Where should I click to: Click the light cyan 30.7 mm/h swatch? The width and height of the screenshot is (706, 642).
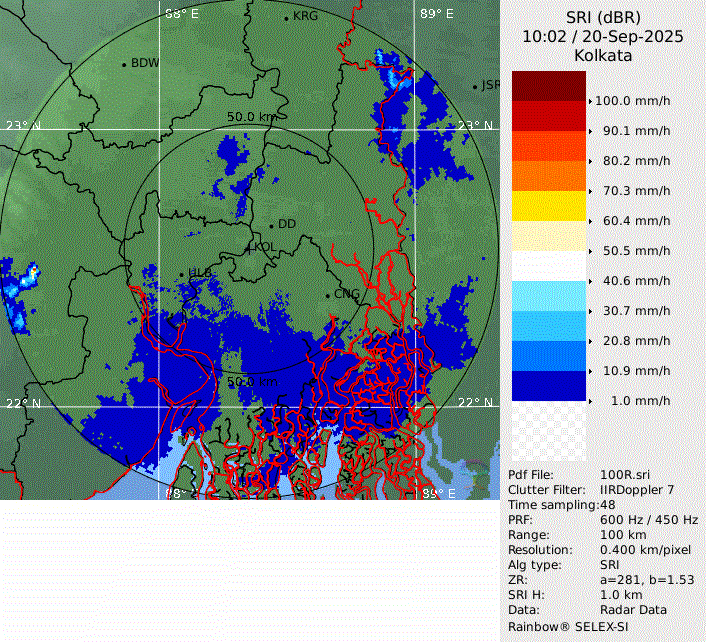pyautogui.click(x=548, y=296)
